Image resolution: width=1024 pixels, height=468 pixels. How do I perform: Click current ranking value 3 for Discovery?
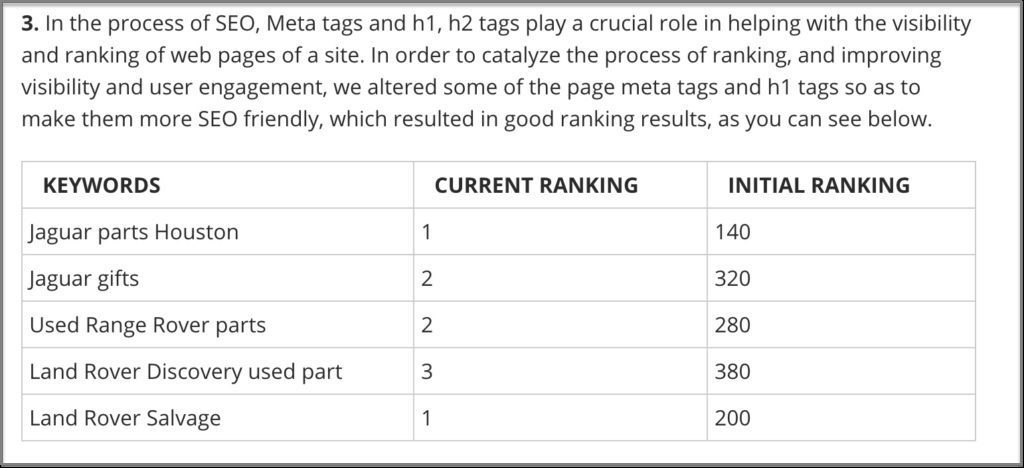tap(427, 371)
